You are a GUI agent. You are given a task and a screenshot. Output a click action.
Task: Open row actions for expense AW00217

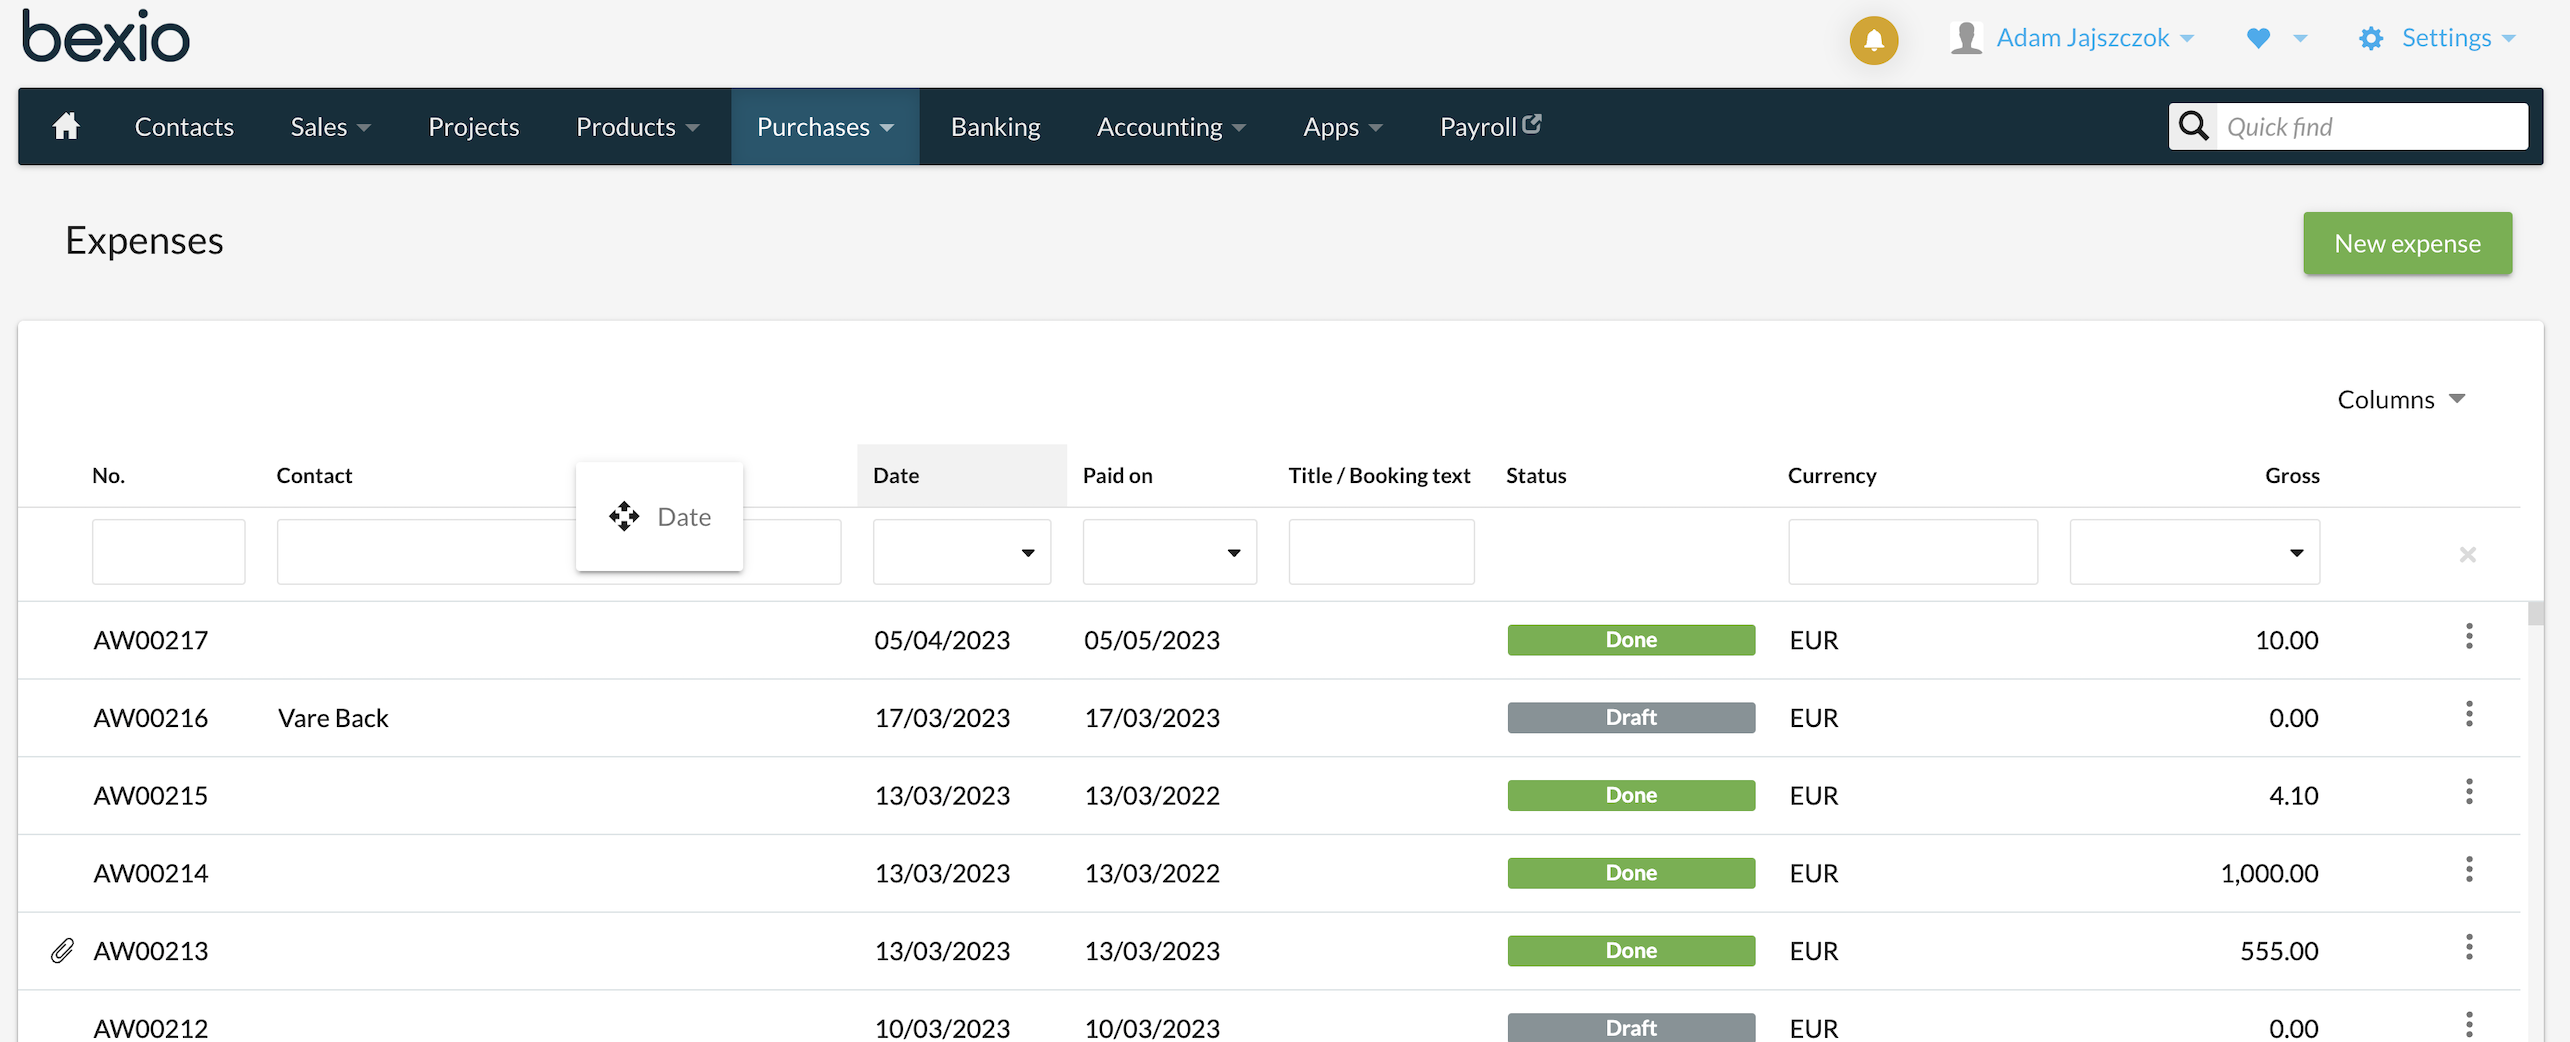click(2468, 637)
